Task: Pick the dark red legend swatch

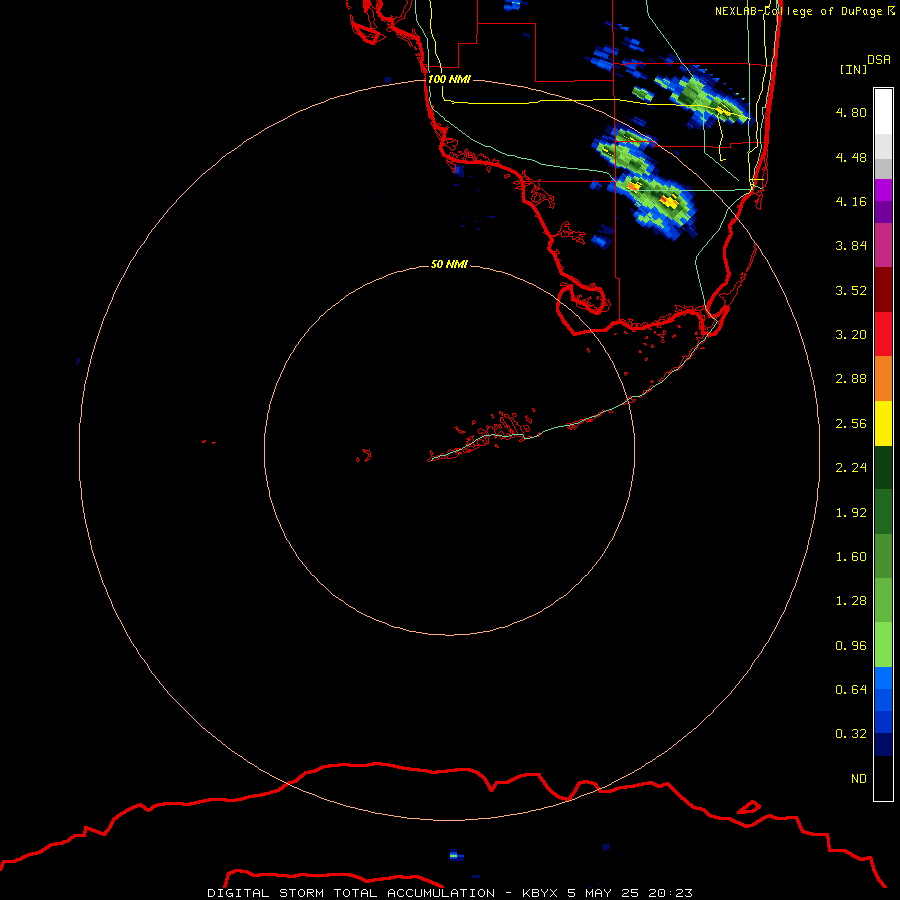Action: coord(883,290)
